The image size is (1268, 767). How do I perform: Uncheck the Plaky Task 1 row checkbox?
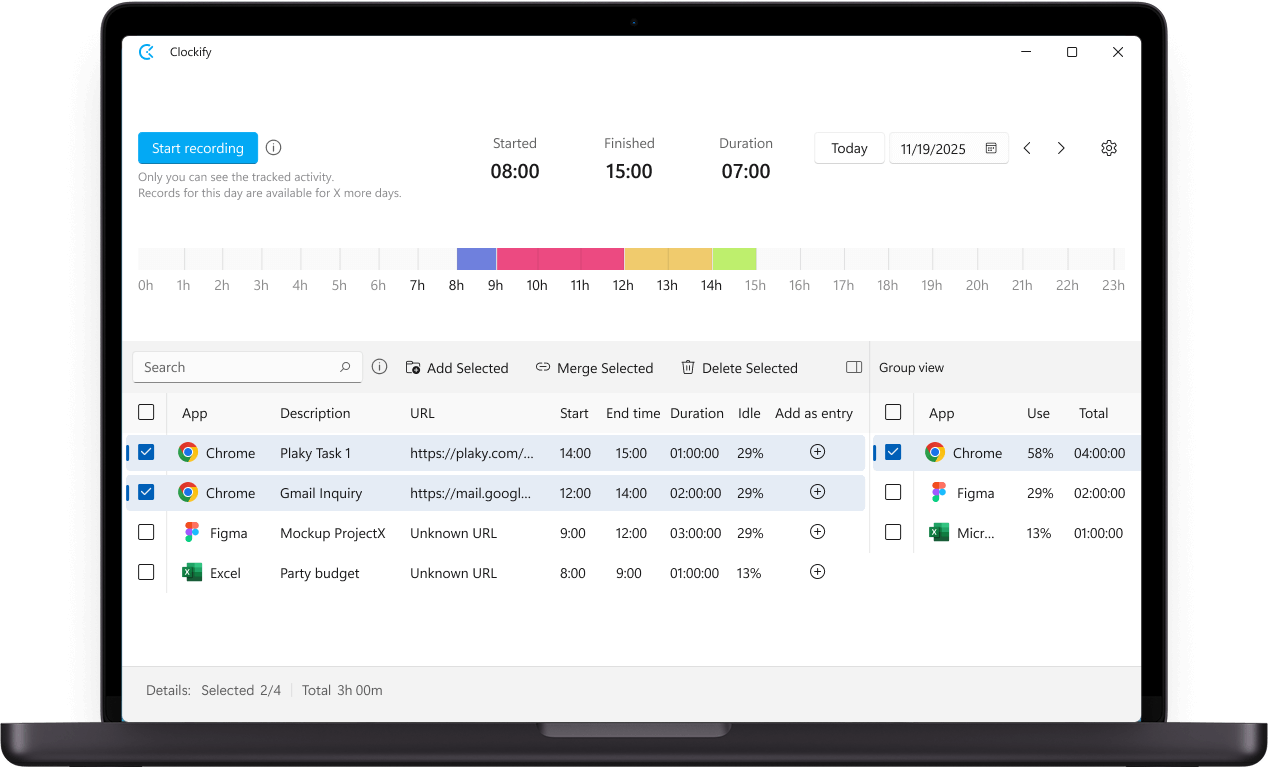(x=146, y=452)
